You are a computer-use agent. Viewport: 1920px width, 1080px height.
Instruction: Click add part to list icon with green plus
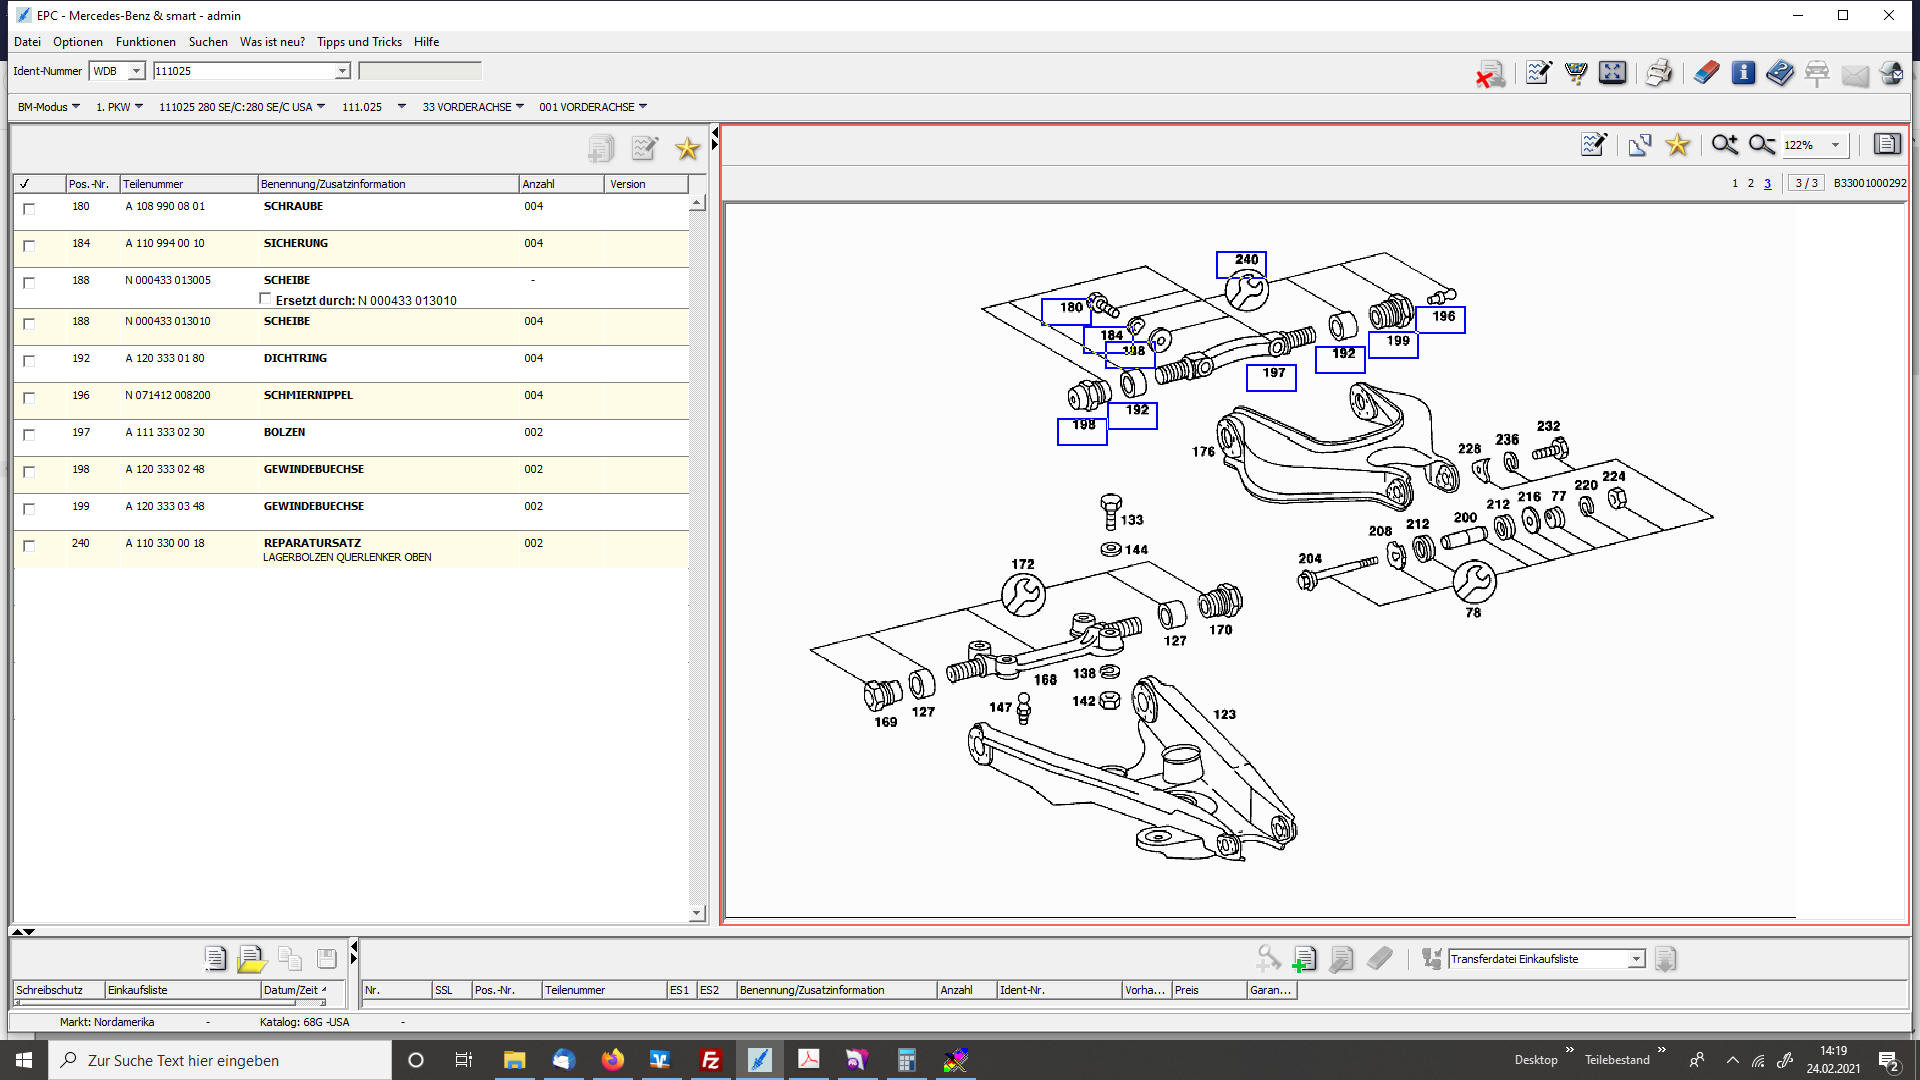coord(1304,959)
